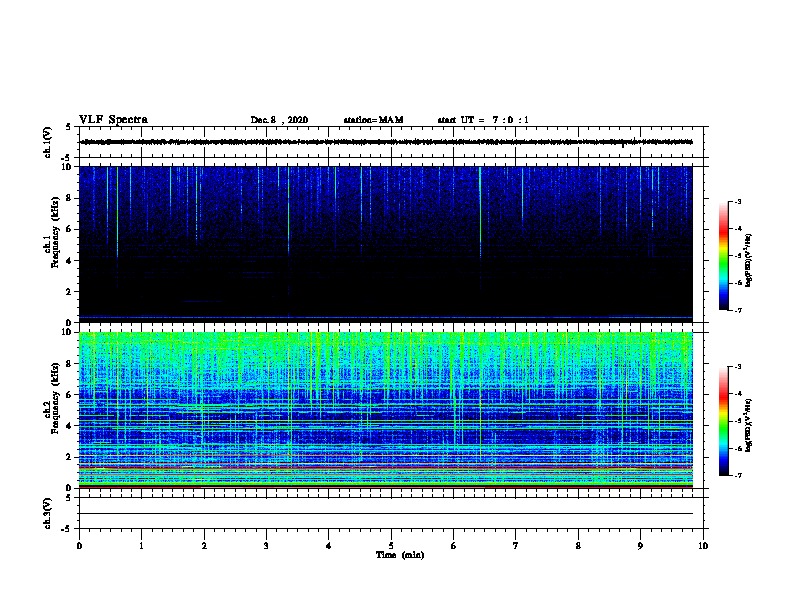The image size is (792, 612).
Task: Click the time axis tick label "10"
Action: [x=703, y=546]
